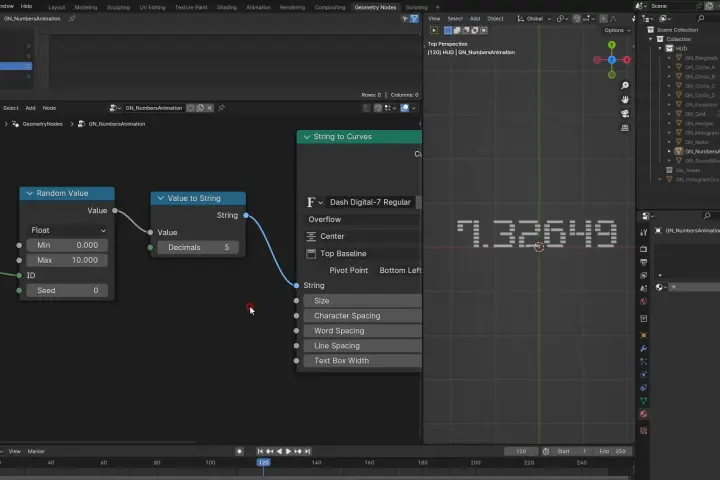
Task: Open the Top Baseline vertical alignment dropdown
Action: [363, 254]
